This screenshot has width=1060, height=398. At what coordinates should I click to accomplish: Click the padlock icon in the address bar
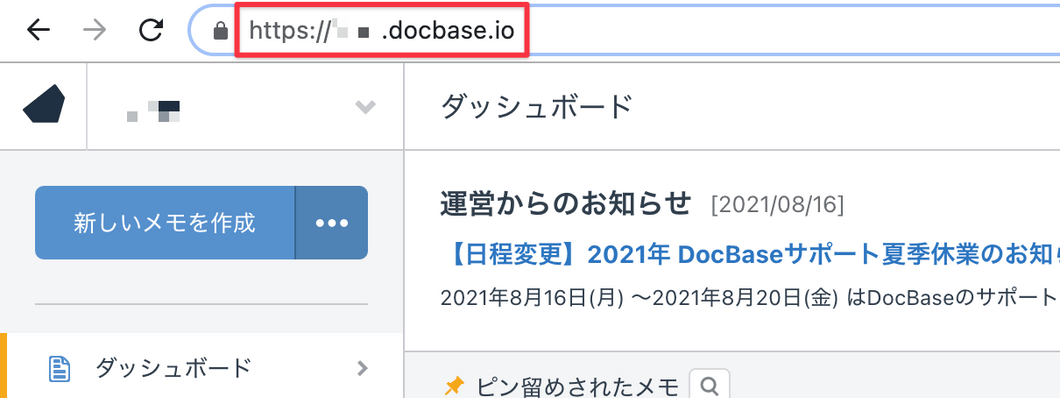click(220, 31)
